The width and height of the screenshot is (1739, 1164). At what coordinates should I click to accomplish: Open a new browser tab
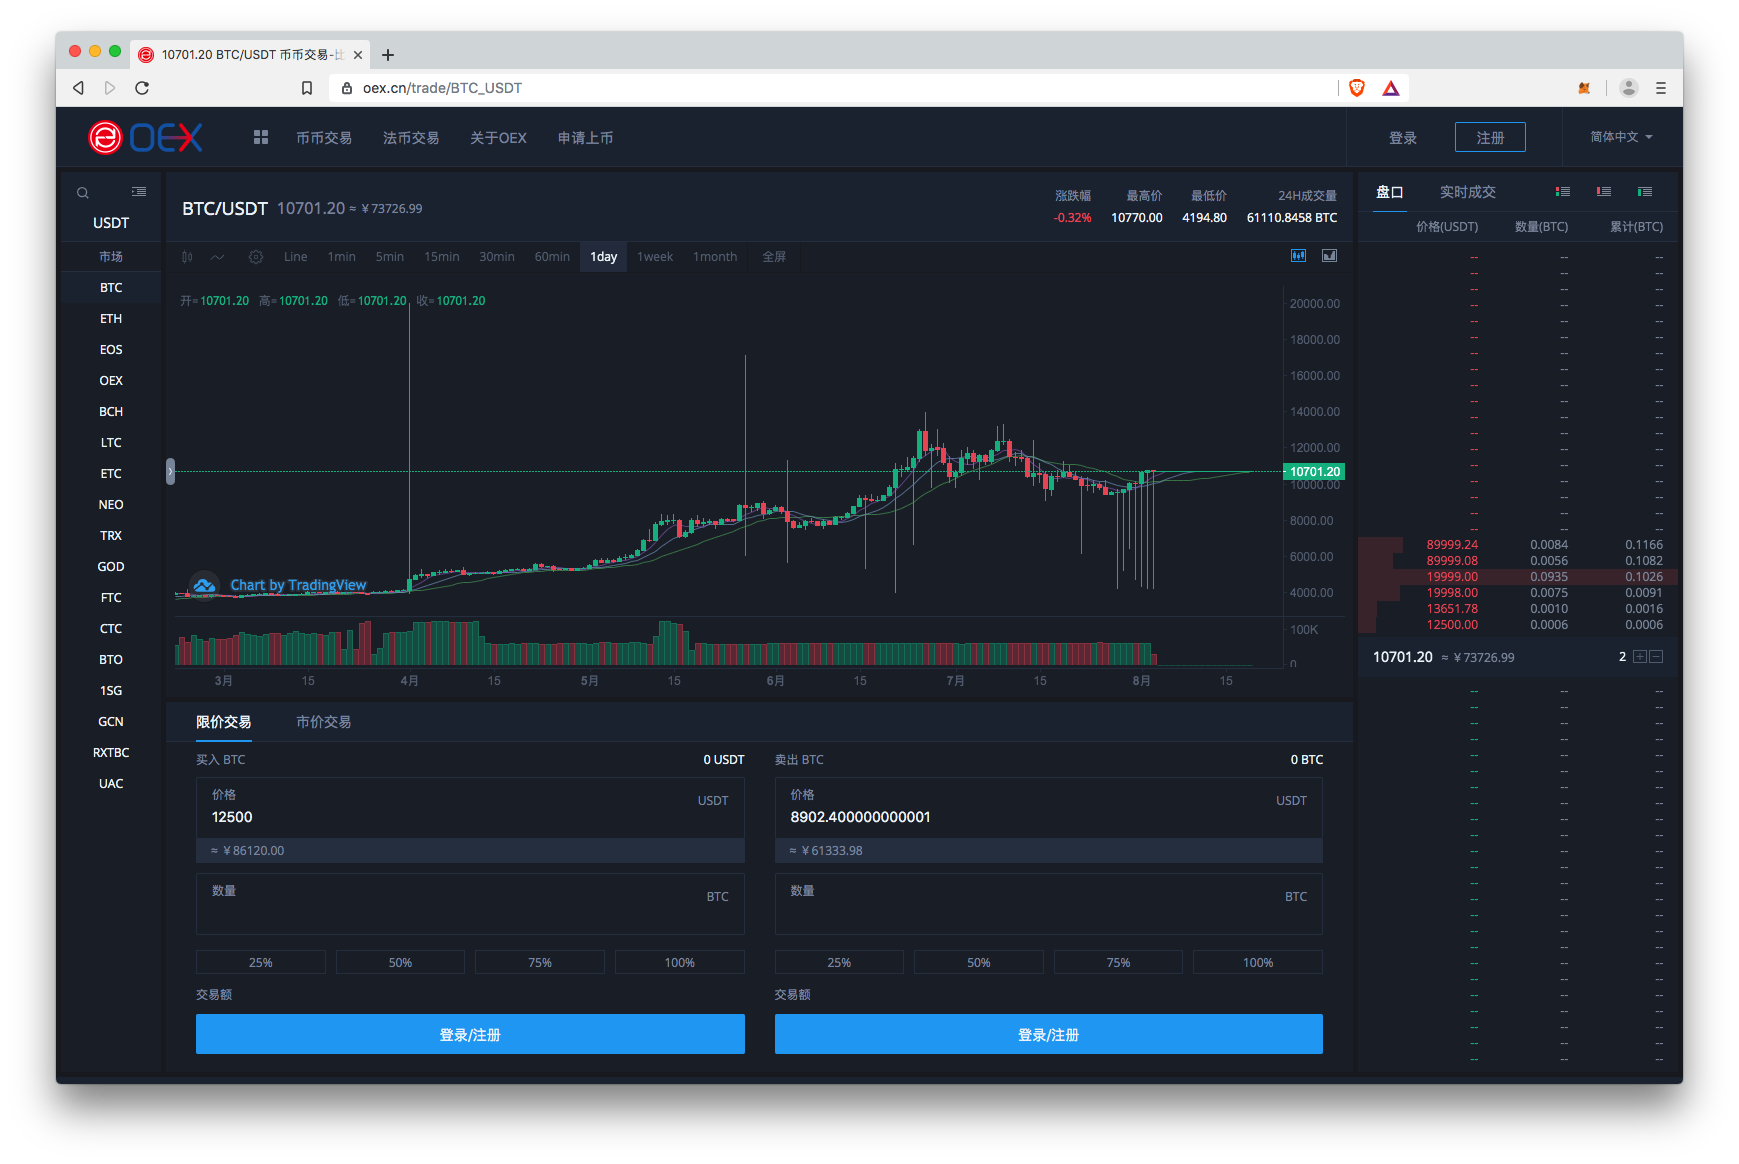(388, 55)
